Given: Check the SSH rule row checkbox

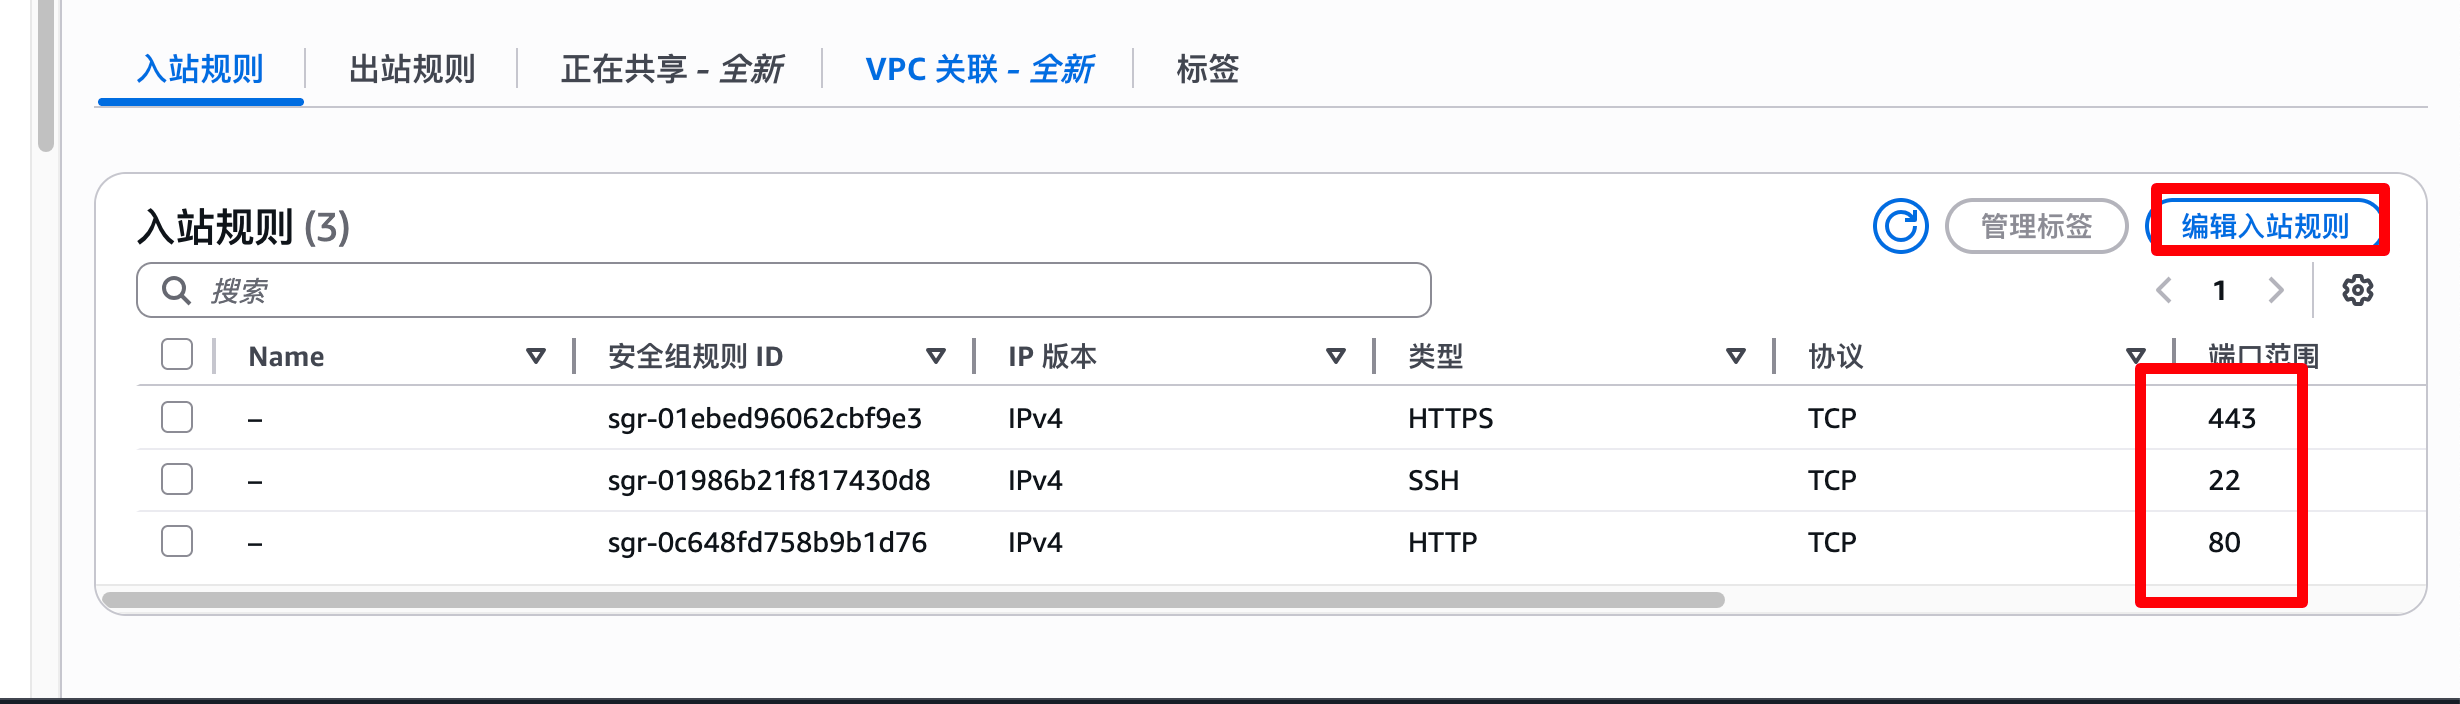Looking at the screenshot, I should [177, 479].
